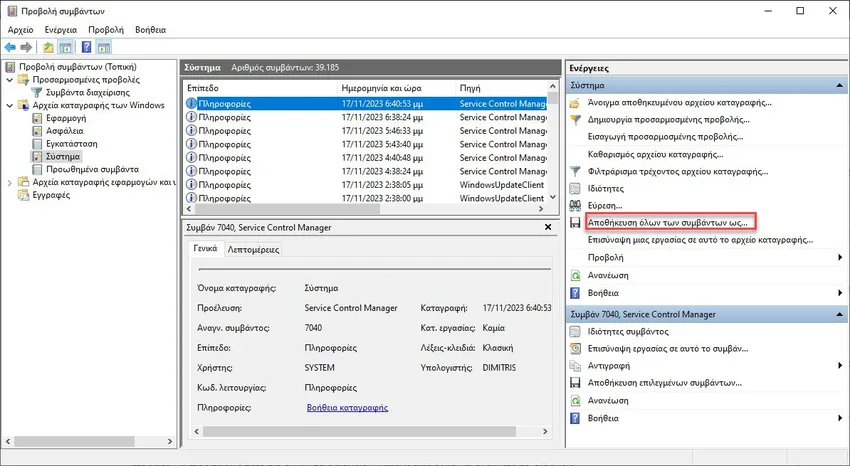850x466 pixels.
Task: Click the log icon beside Ασφάλεια
Action: point(37,131)
